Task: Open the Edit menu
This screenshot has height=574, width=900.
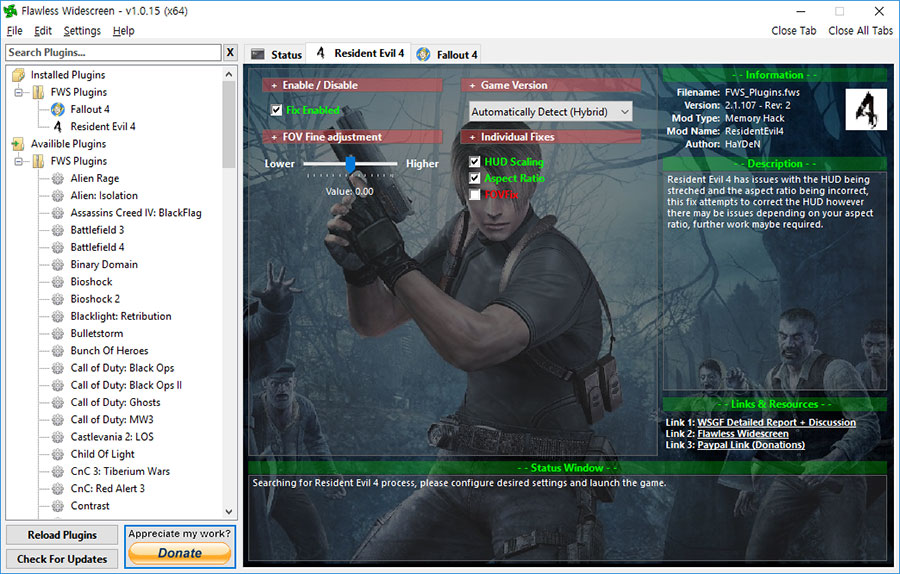Action: [43, 30]
